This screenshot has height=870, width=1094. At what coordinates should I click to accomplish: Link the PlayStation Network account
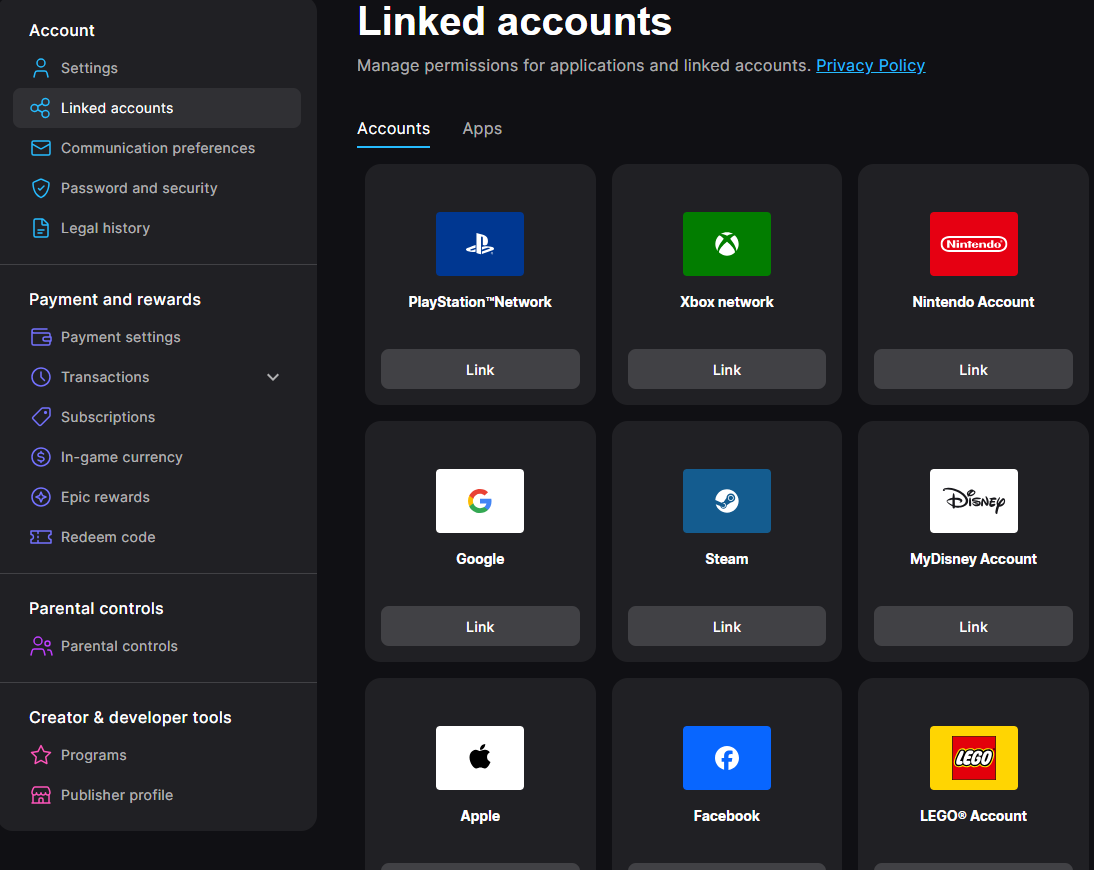coord(480,369)
